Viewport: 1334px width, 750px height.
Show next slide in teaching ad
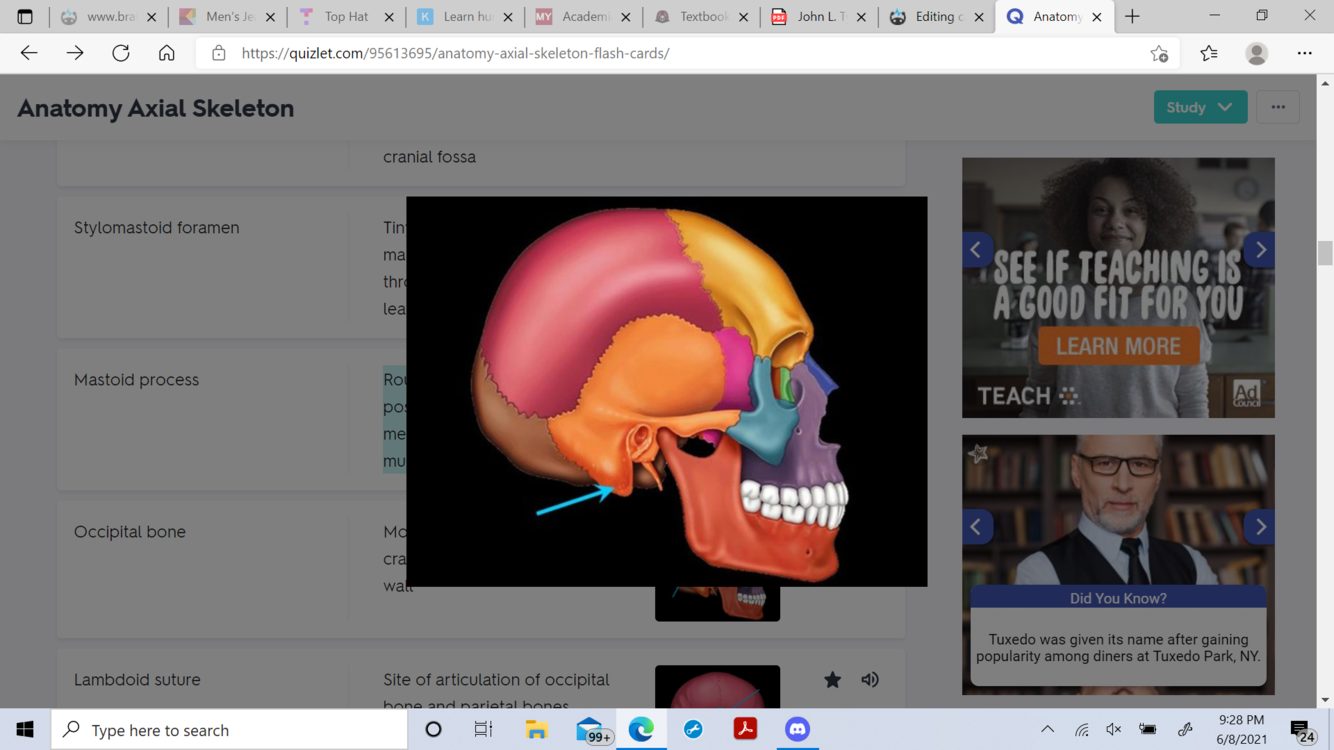[1260, 250]
